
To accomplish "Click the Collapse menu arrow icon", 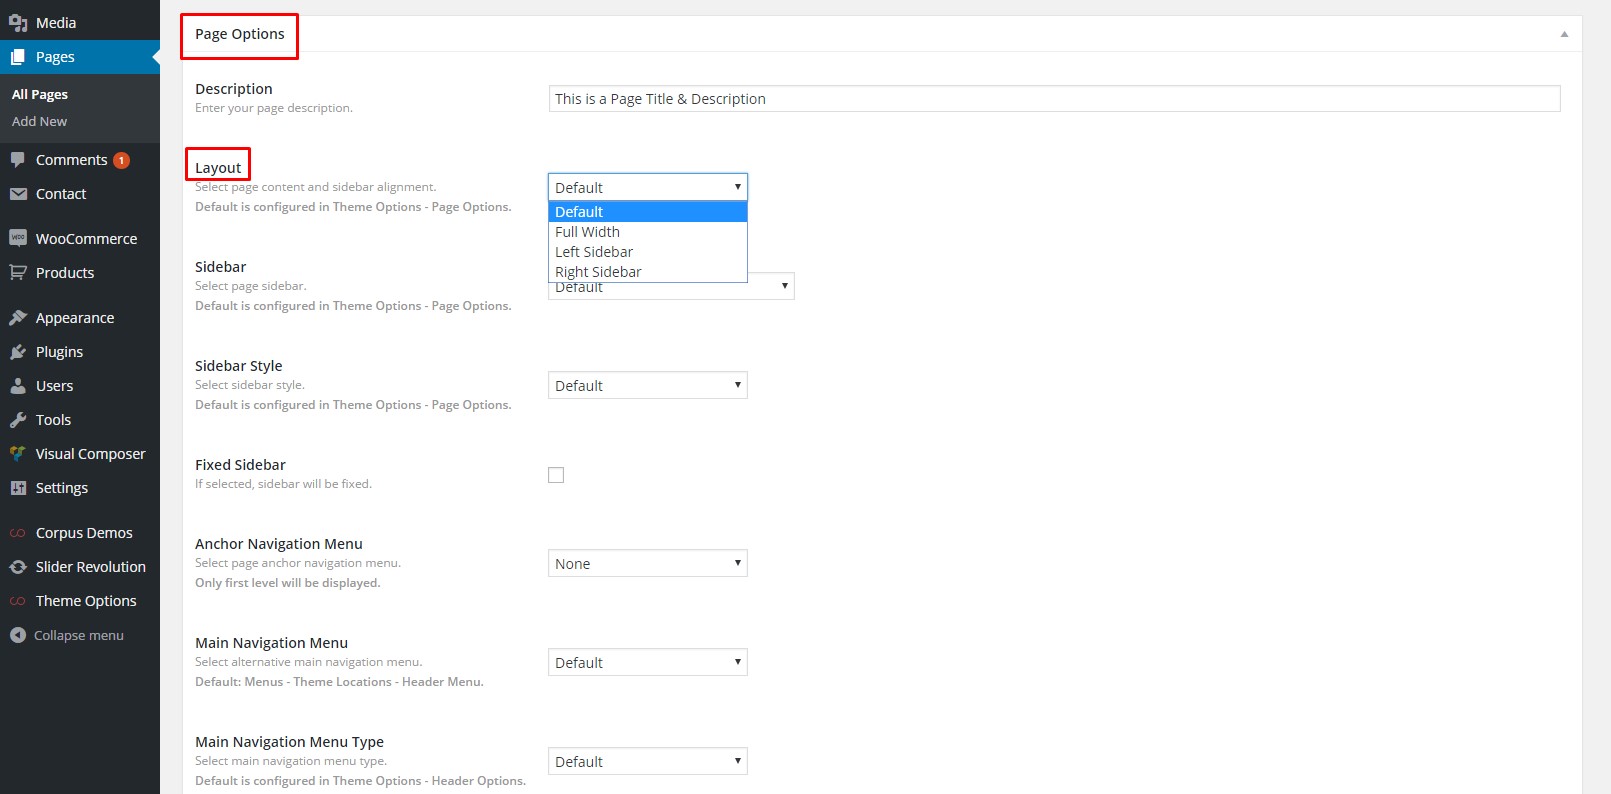I will [x=18, y=635].
